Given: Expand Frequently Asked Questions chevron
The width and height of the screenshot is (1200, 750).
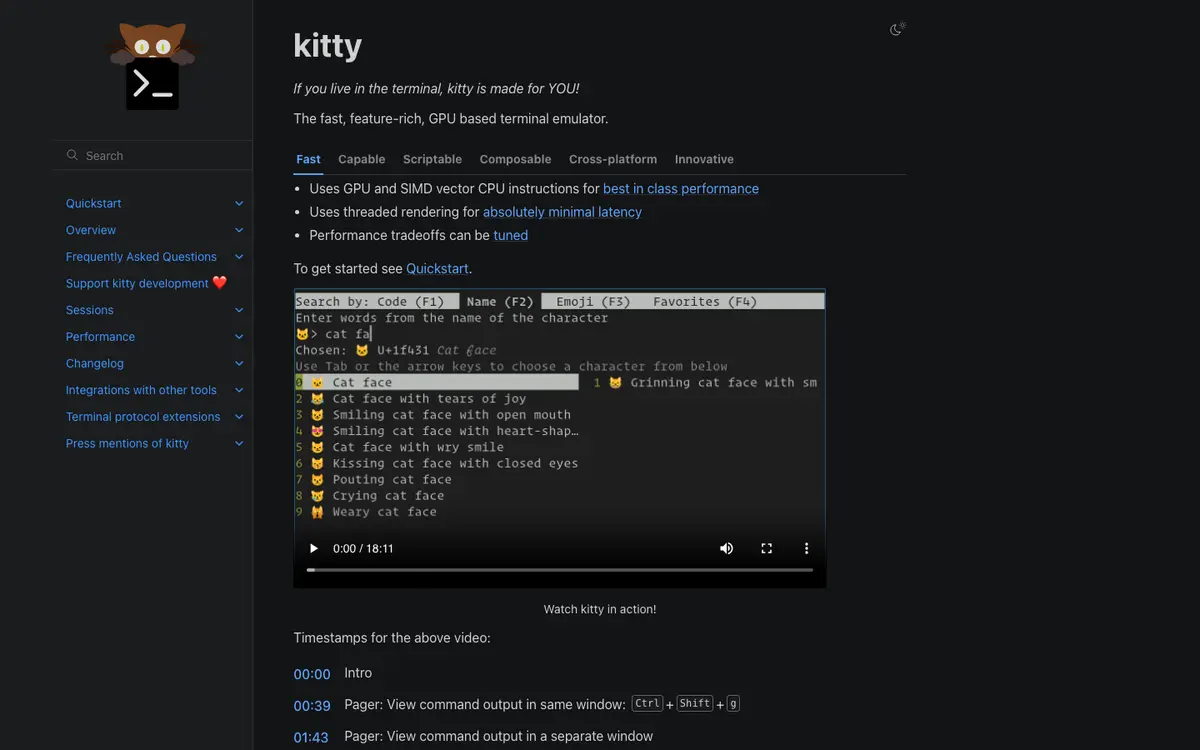Looking at the screenshot, I should [239, 257].
